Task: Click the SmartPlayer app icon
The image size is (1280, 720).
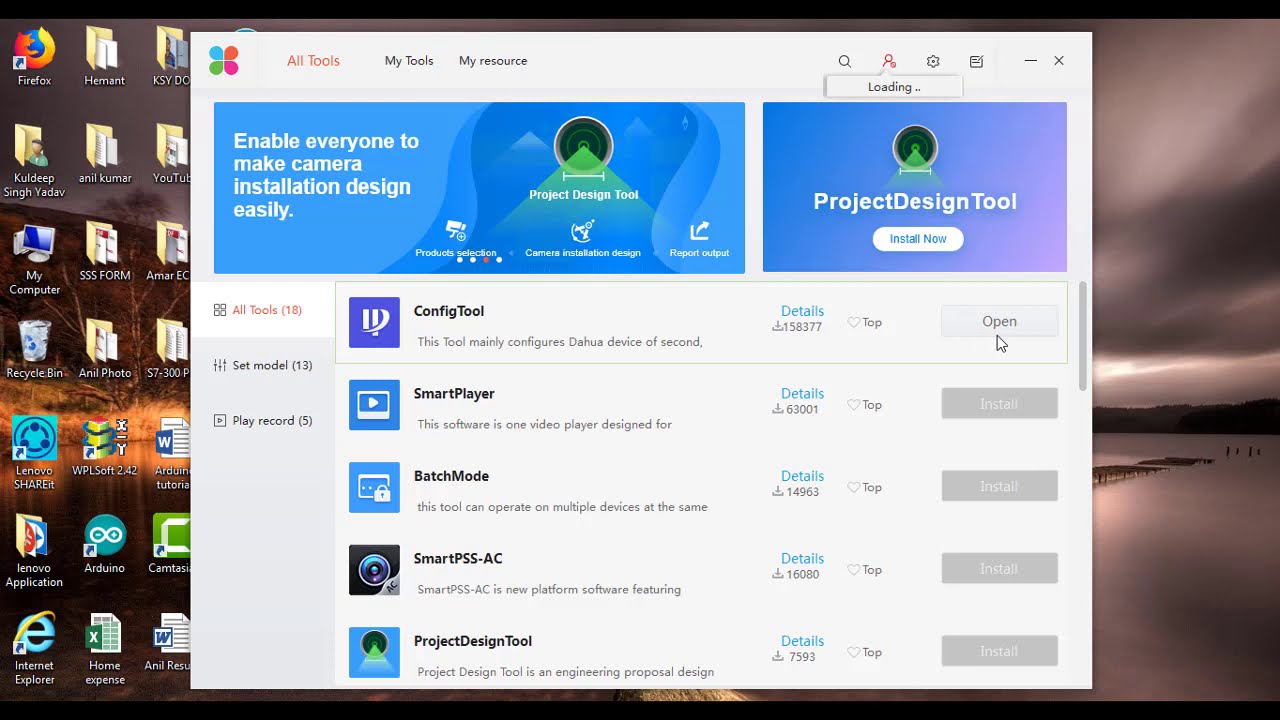Action: 374,405
